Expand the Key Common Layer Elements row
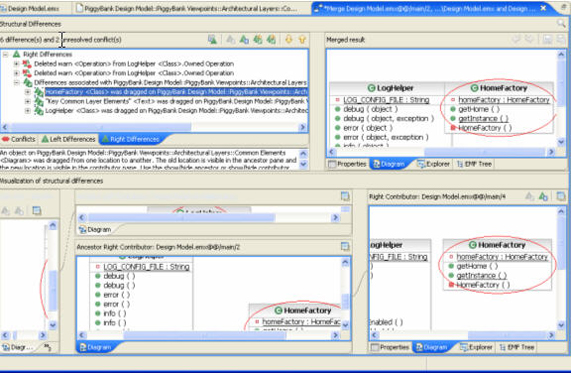The width and height of the screenshot is (572, 374). point(28,101)
